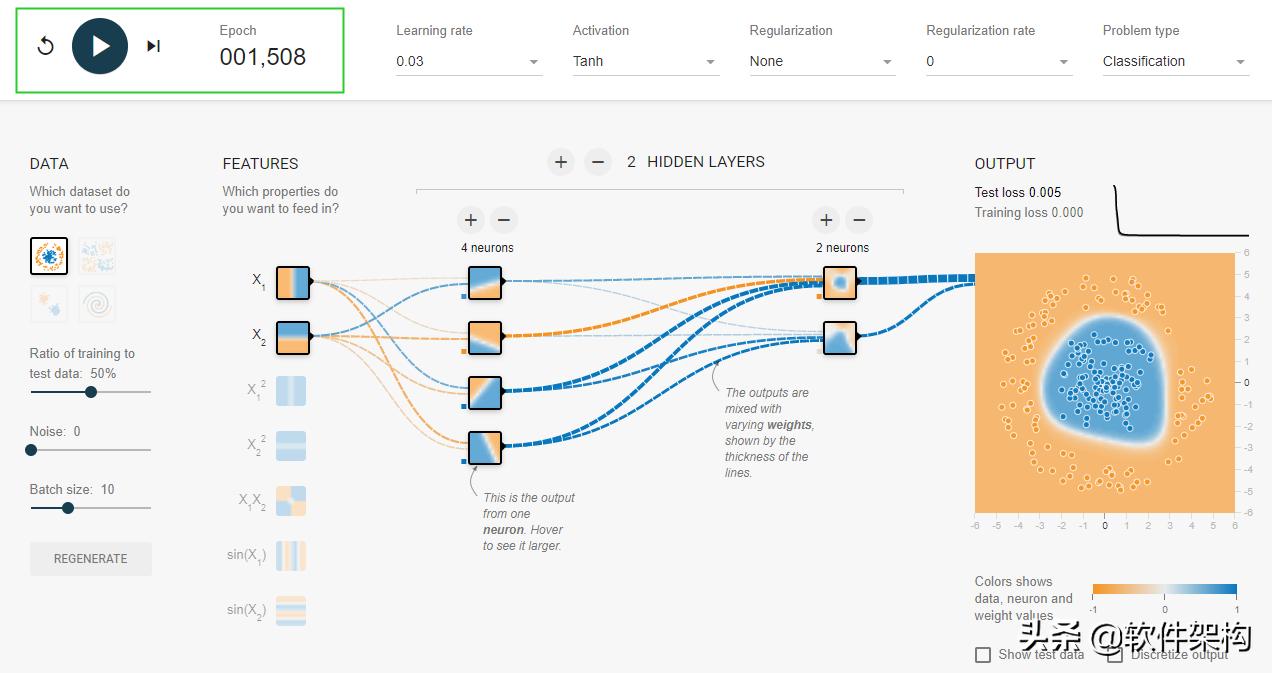This screenshot has height=673, width=1272.
Task: Remove a neuron from the first hidden layer
Action: (x=504, y=220)
